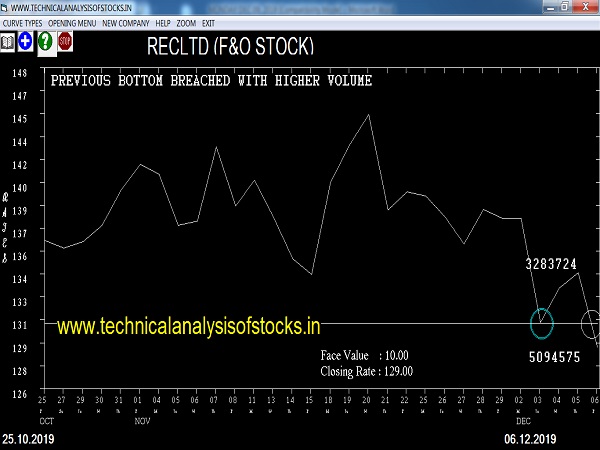Click the RECLTD (F&O STOCK) chart title

tap(230, 47)
